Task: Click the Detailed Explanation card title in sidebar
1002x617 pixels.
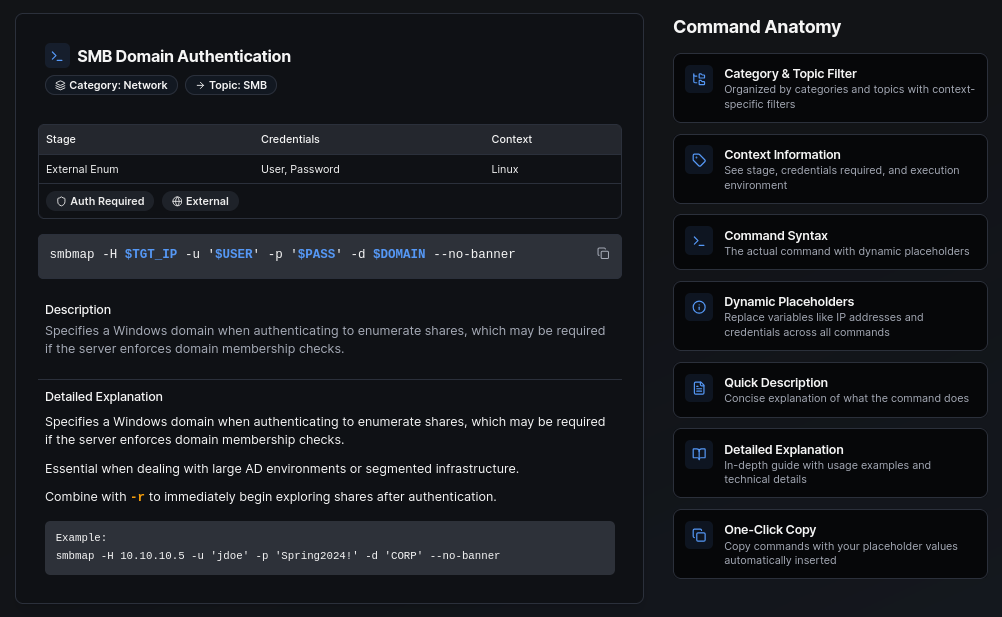Action: point(783,450)
